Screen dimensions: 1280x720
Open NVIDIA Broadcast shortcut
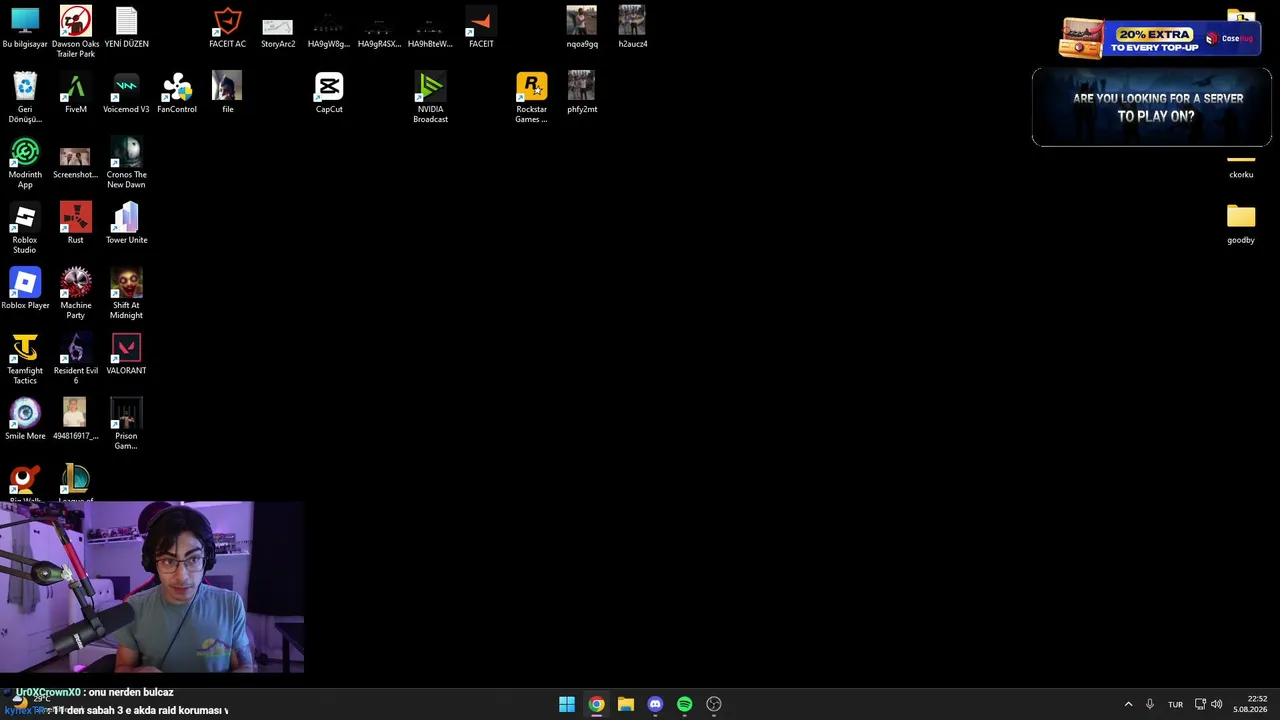[430, 97]
